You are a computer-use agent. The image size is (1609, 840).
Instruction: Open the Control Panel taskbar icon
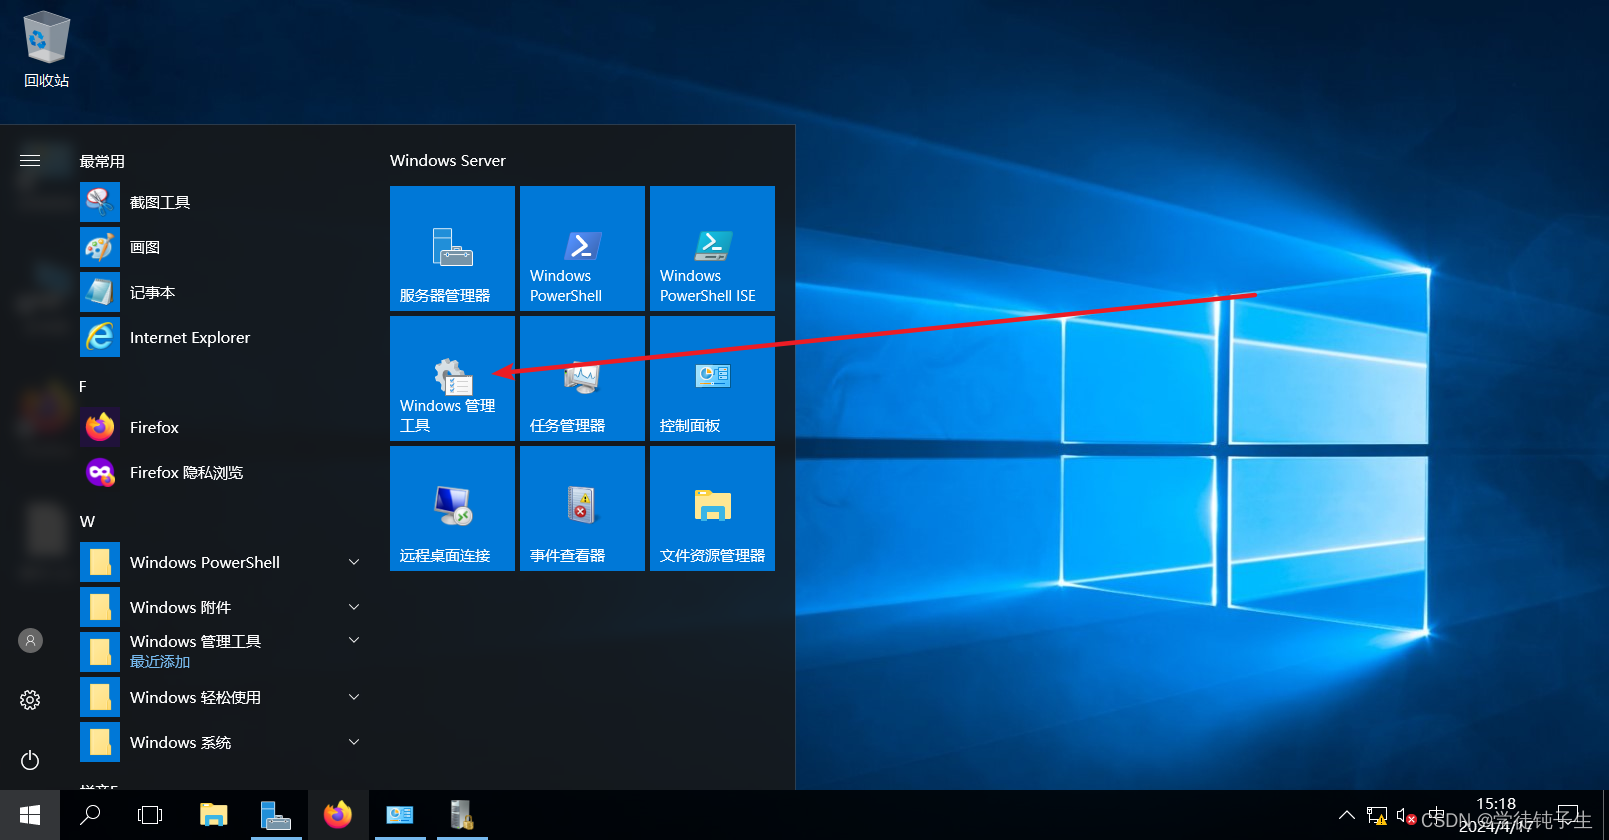click(x=400, y=815)
